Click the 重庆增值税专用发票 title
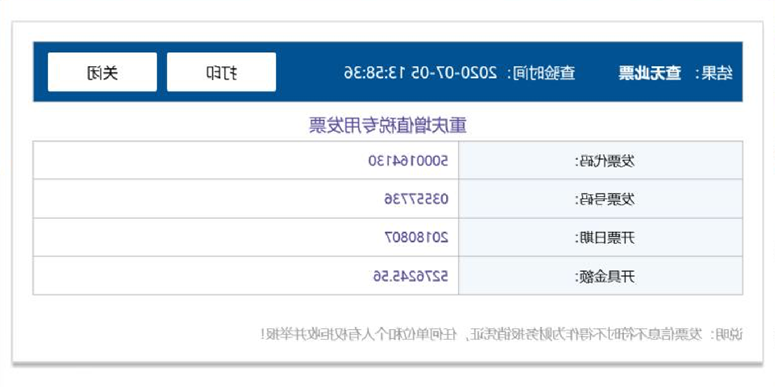The image size is (775, 387). (x=388, y=125)
